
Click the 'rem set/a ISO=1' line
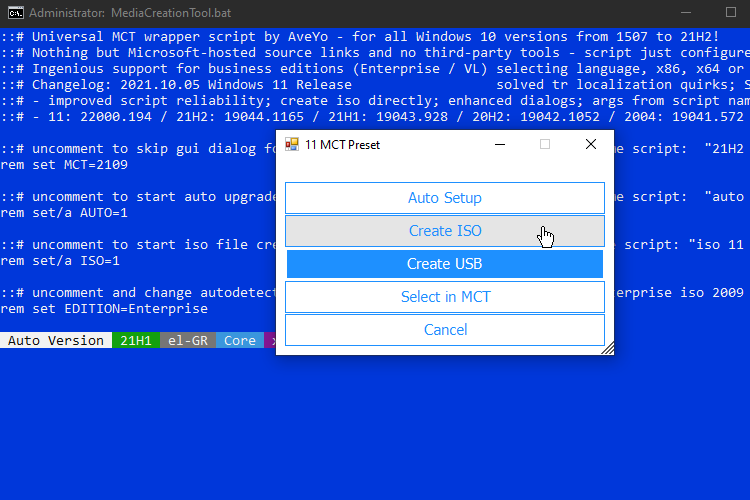(x=60, y=261)
